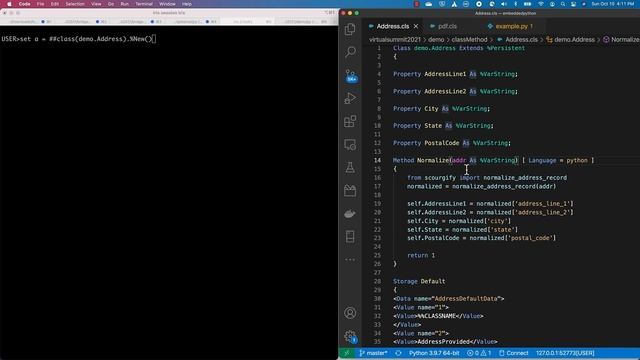
Task: Open the File menu
Action: pos(40,4)
